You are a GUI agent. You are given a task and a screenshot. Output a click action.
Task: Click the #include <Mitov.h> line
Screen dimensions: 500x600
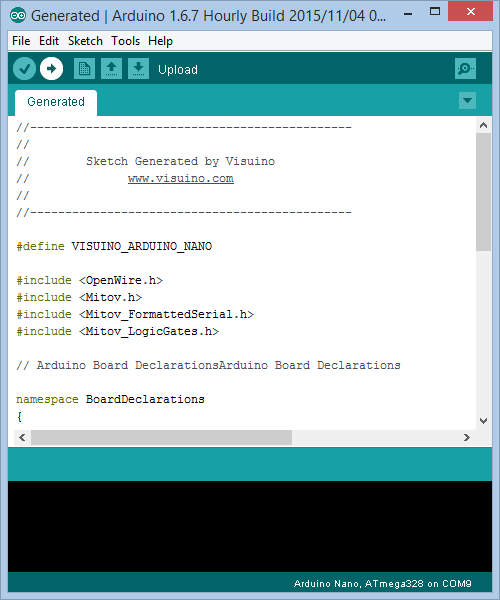point(79,297)
